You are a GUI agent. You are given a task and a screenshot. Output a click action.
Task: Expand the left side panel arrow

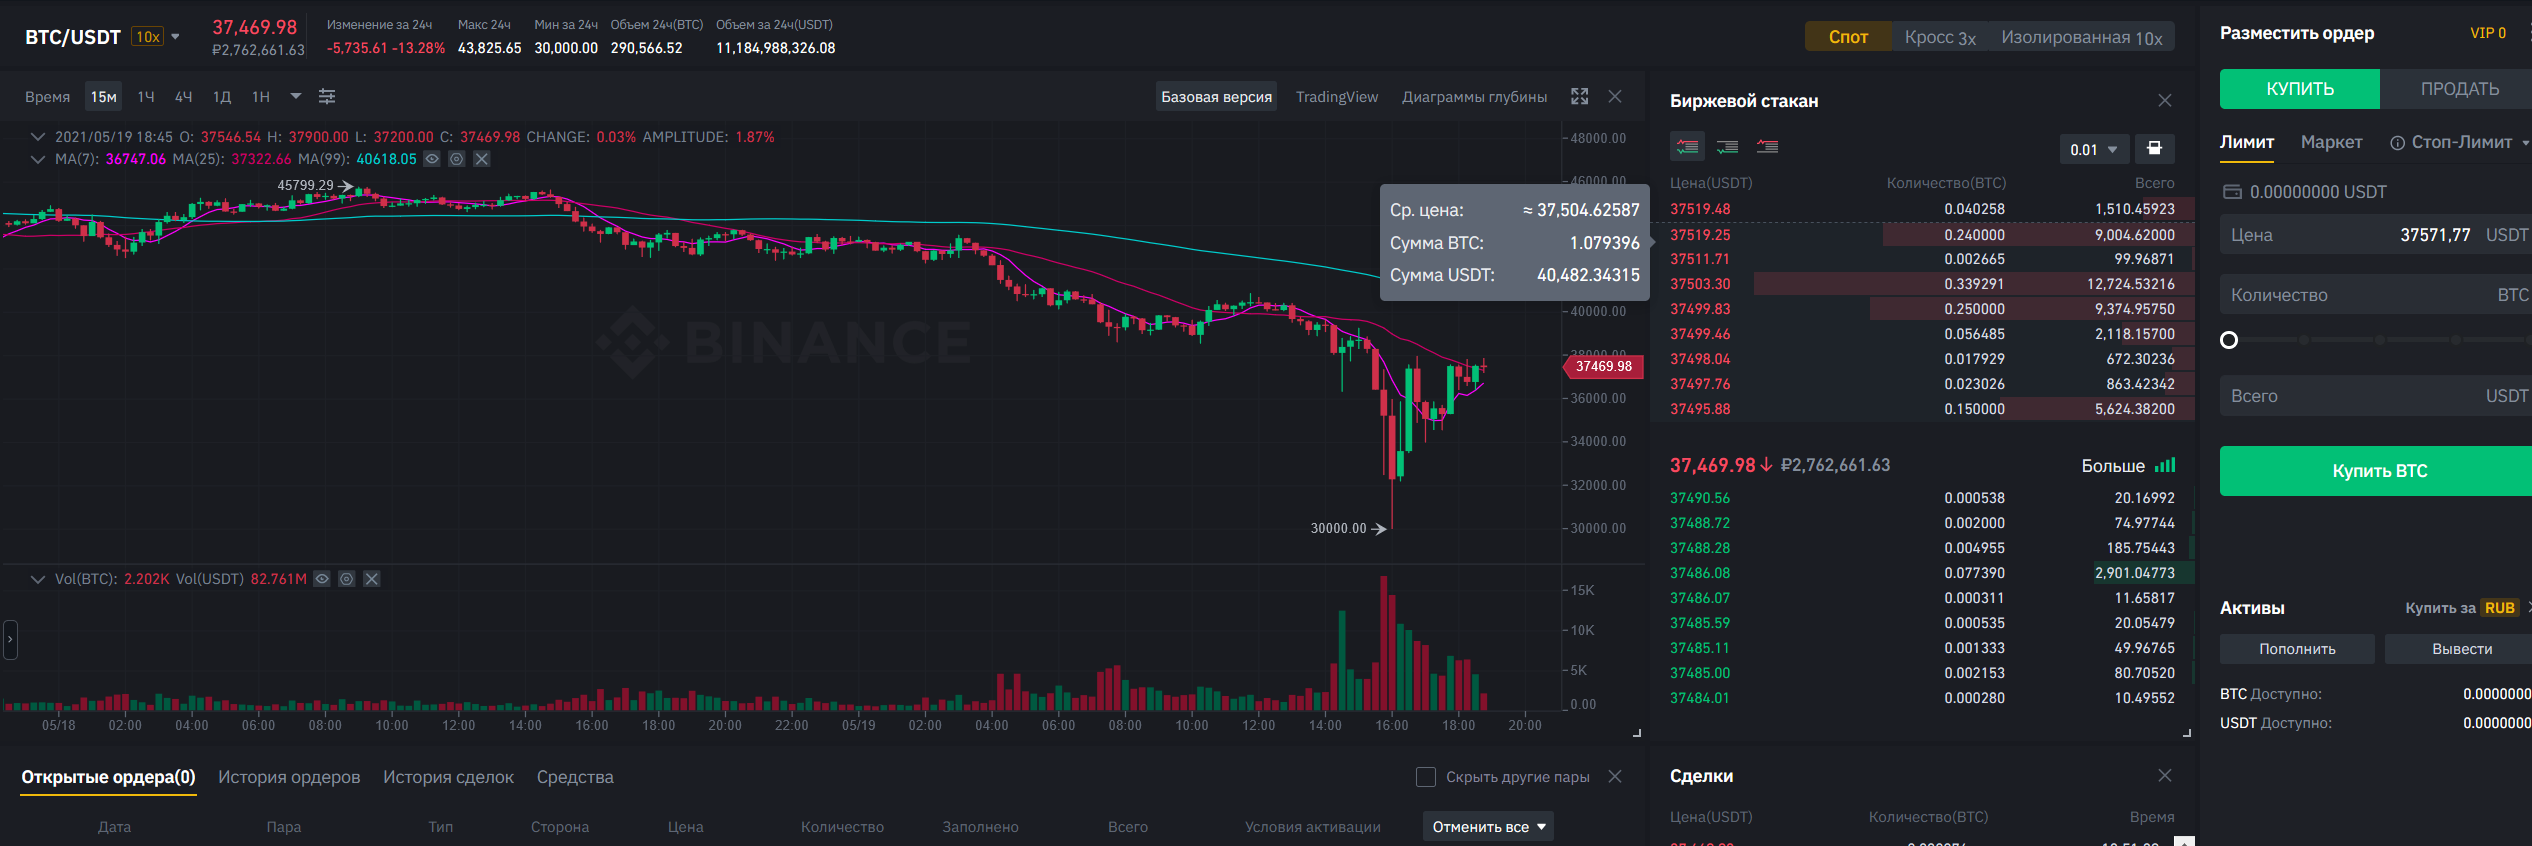10,639
